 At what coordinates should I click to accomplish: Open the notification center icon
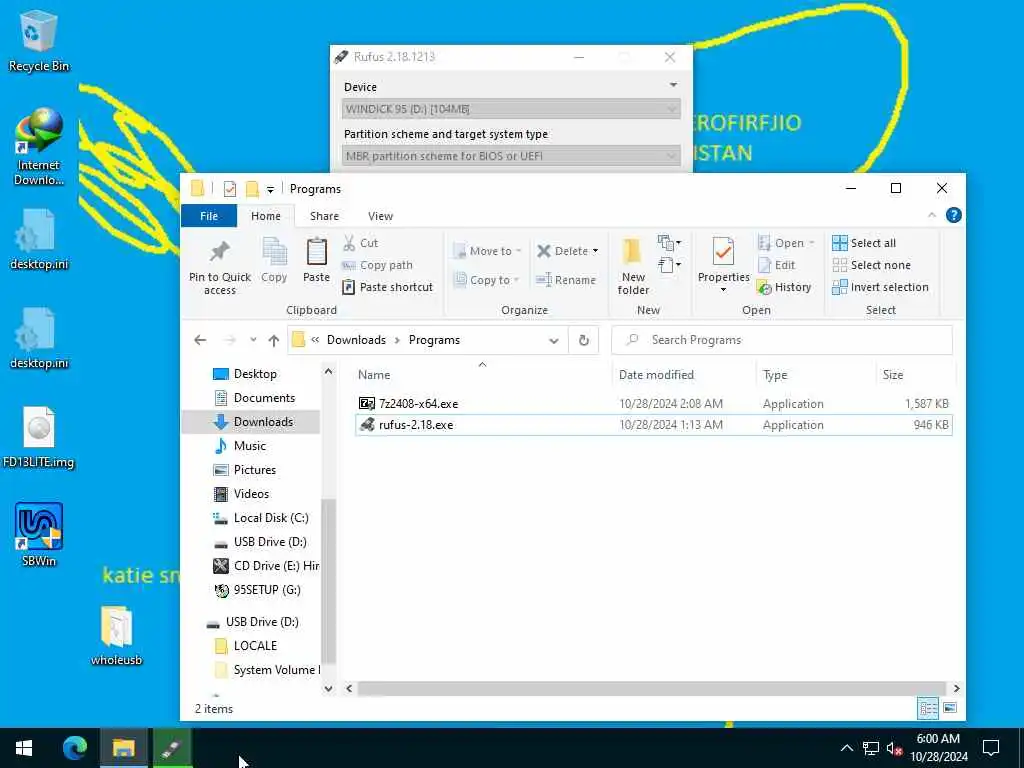click(x=991, y=748)
